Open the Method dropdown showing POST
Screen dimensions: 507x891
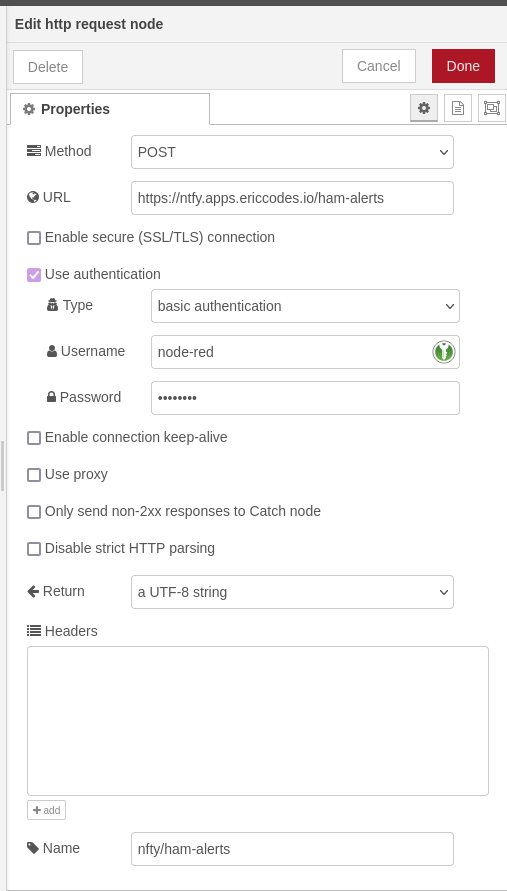tap(292, 152)
